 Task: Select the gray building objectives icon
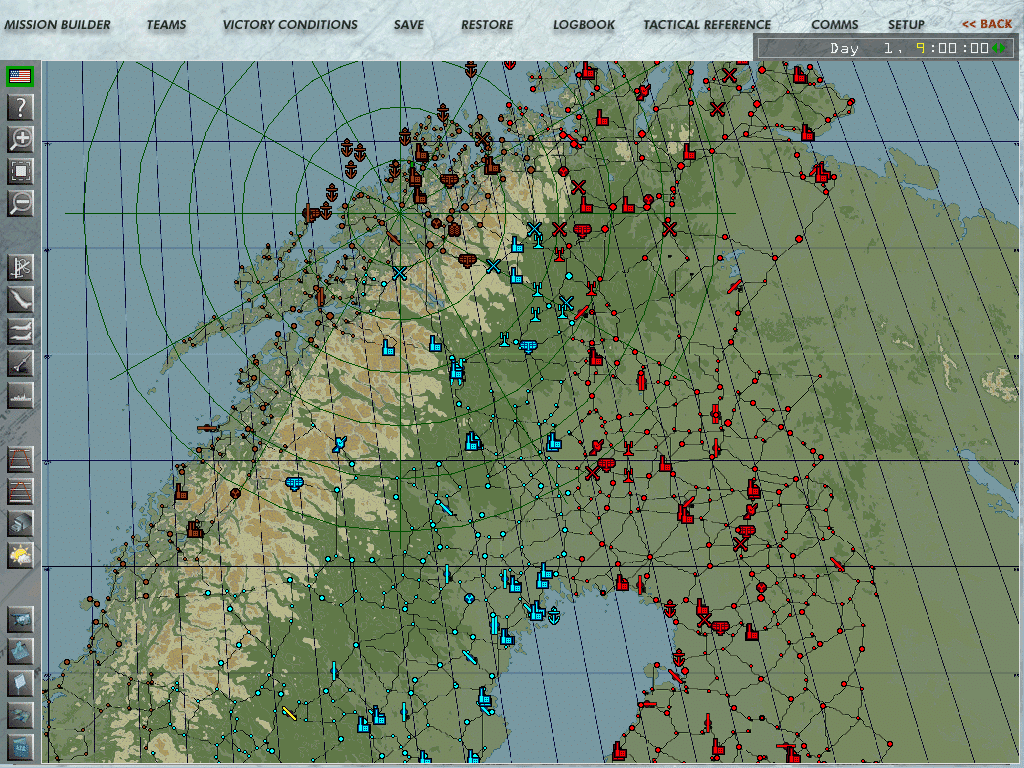[20, 523]
